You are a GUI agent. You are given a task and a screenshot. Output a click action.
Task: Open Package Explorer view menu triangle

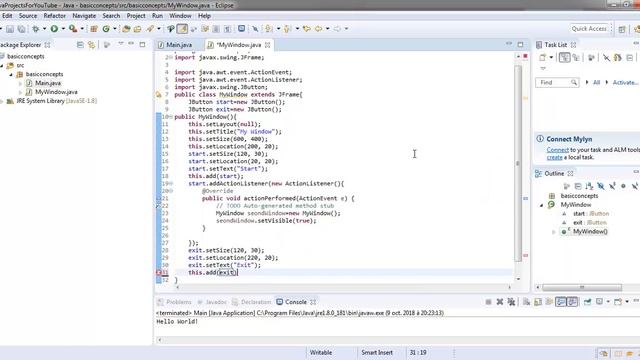point(120,43)
